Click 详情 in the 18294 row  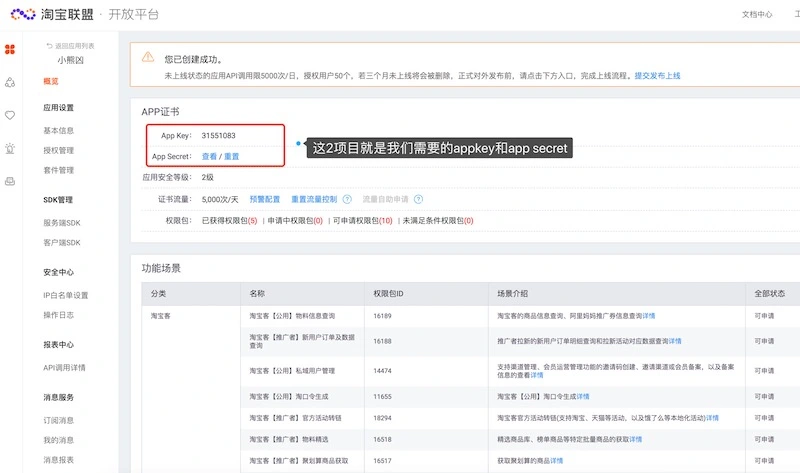(x=712, y=418)
